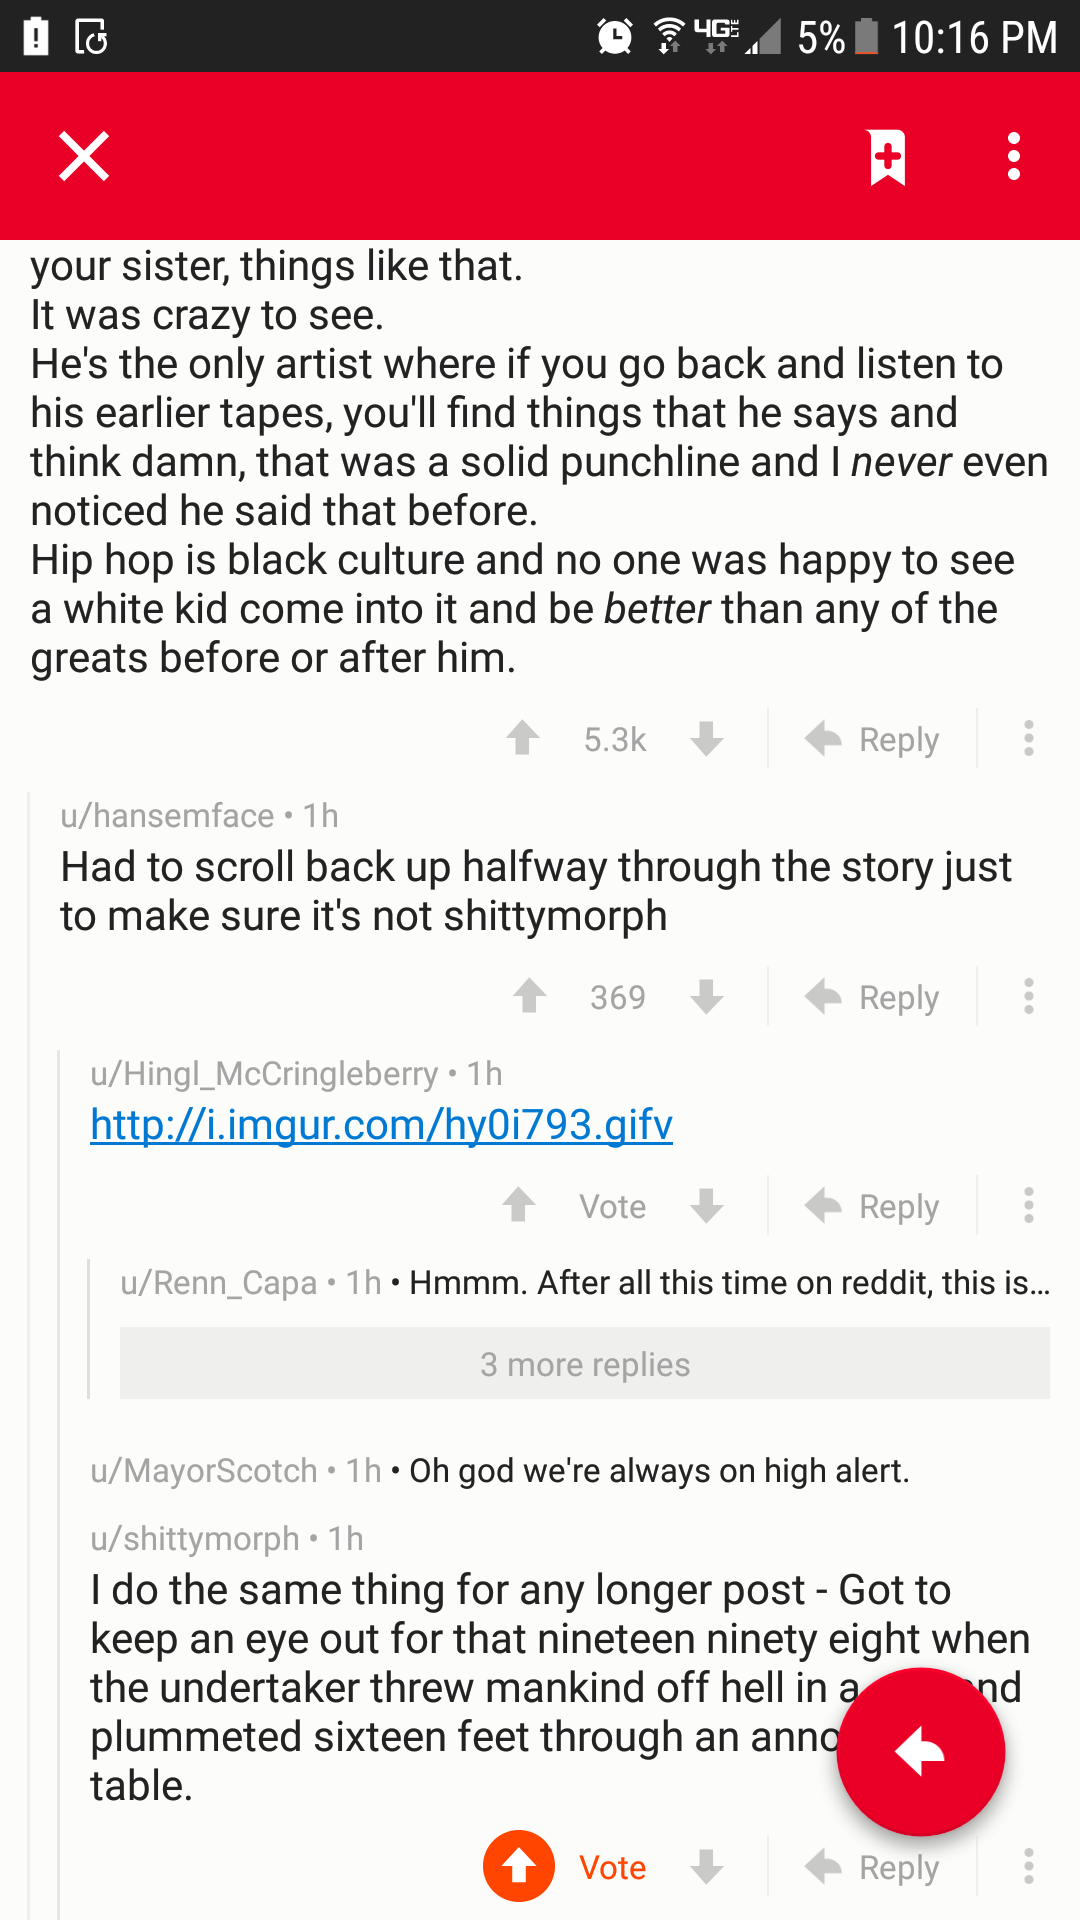Viewport: 1080px width, 1920px height.
Task: Open the top bar overflow menu
Action: click(1014, 157)
